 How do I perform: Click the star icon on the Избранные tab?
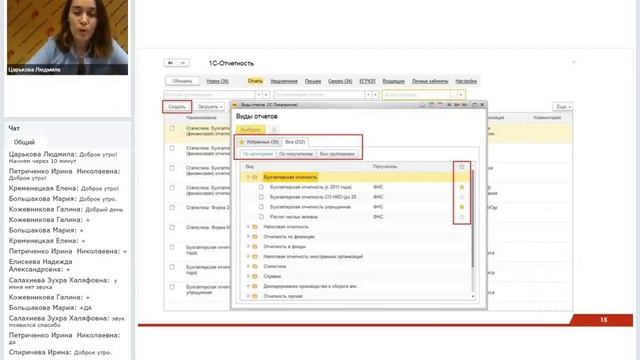pos(242,142)
